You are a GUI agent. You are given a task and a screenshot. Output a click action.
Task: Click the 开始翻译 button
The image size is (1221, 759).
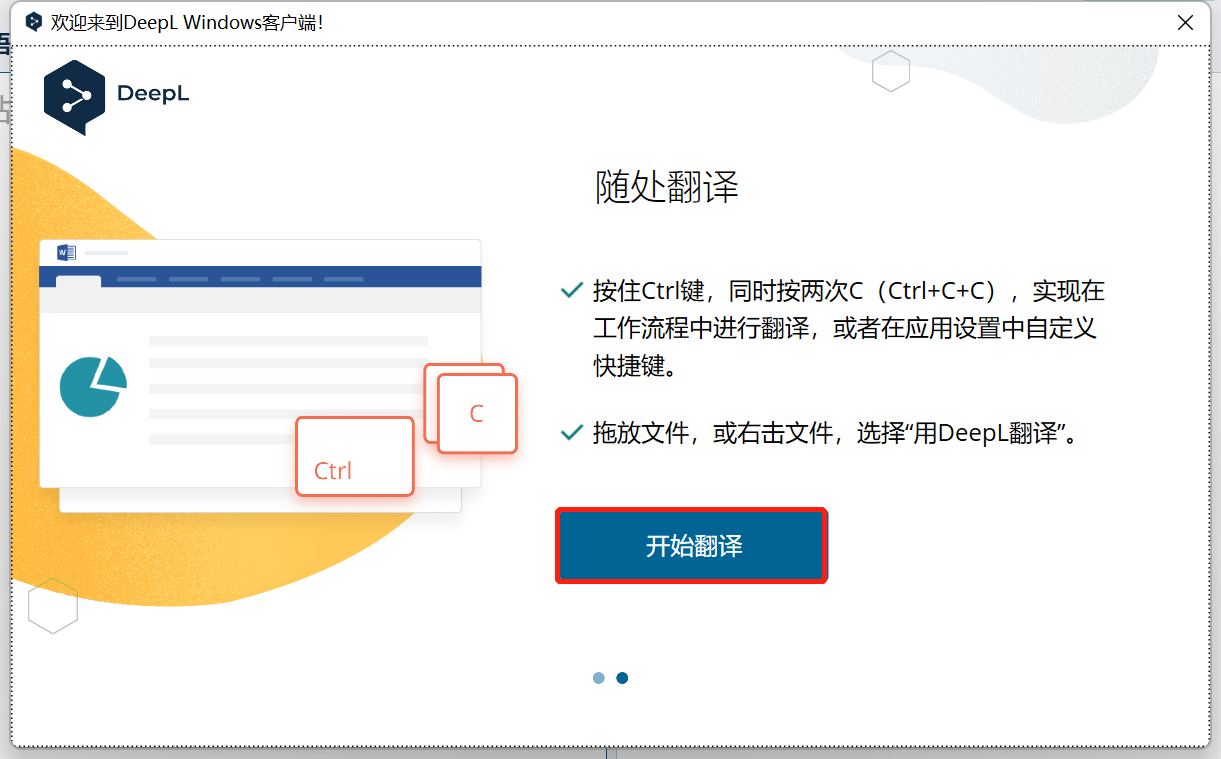click(691, 545)
